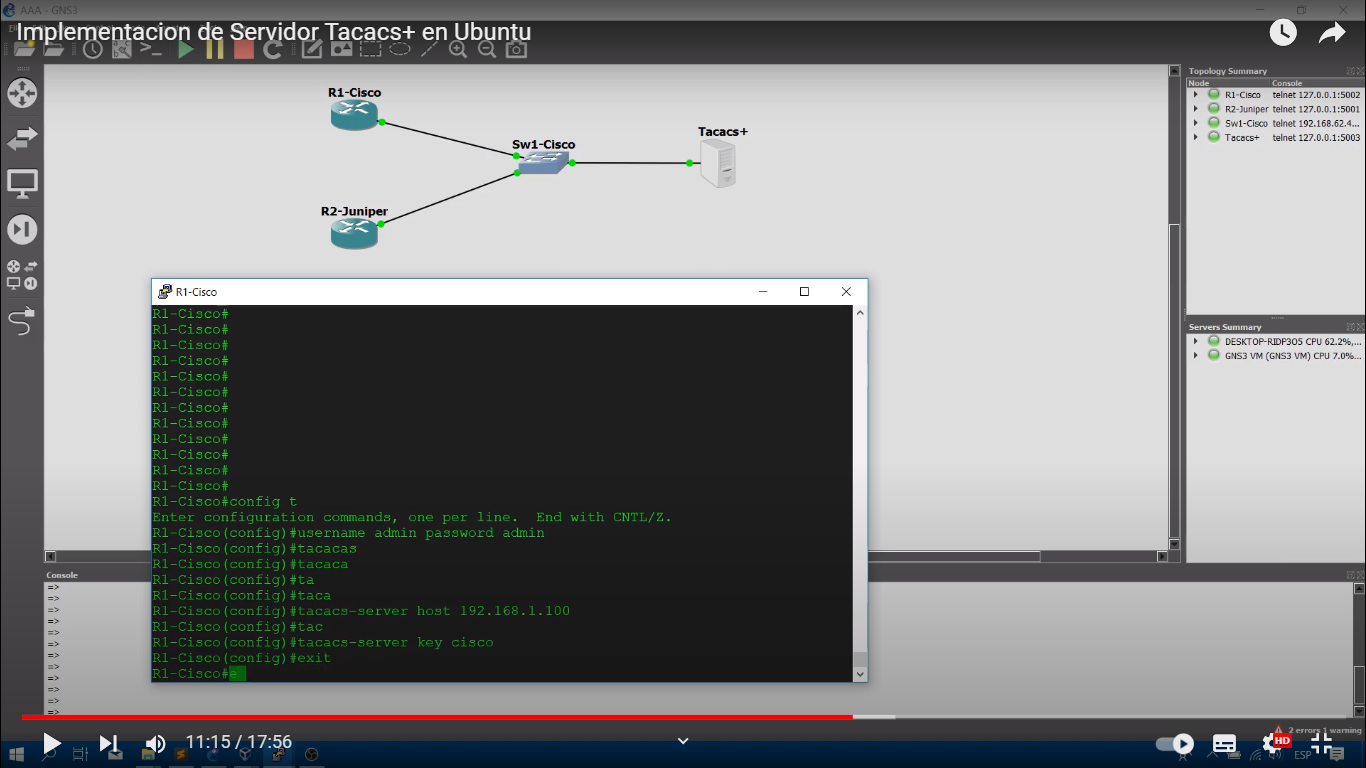Start all devices with green play icon

coord(186,49)
